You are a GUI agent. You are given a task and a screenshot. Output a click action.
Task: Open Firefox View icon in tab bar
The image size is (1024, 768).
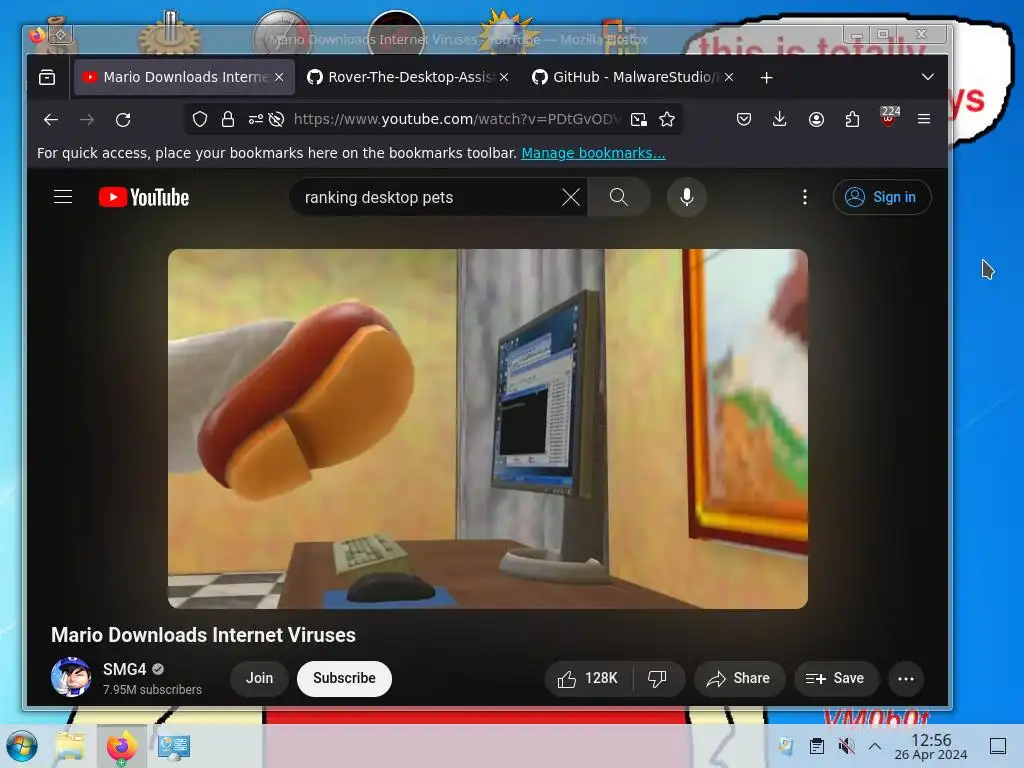click(47, 77)
